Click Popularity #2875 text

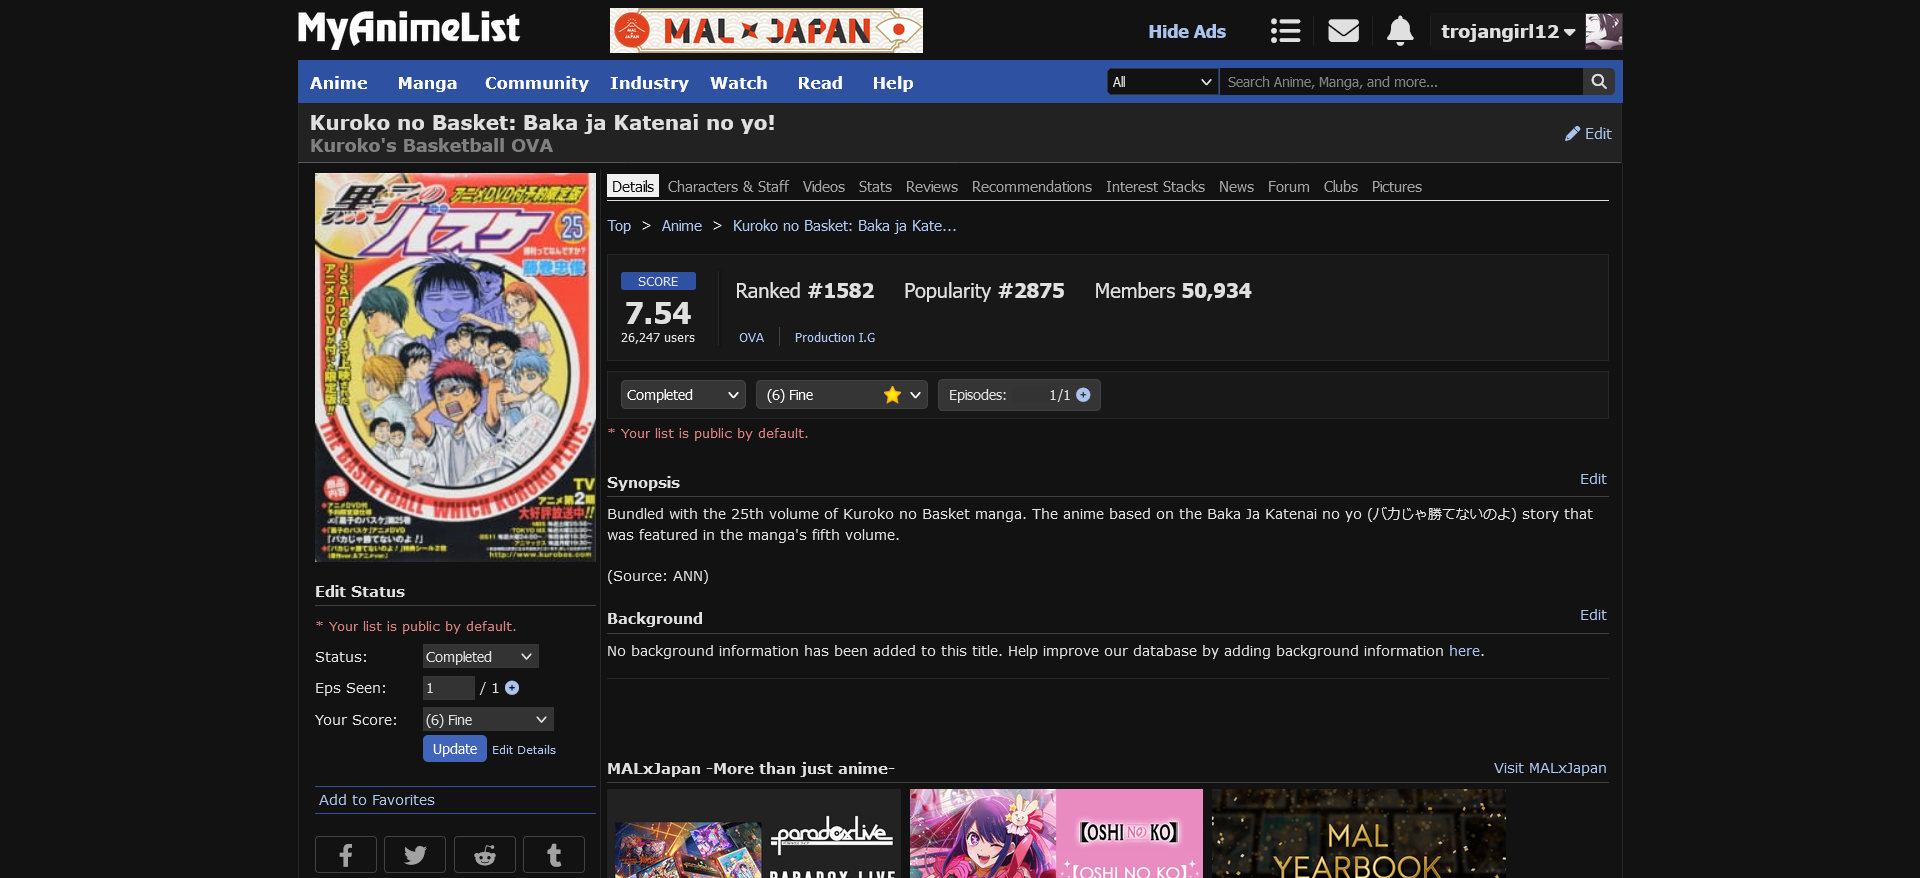(x=984, y=291)
